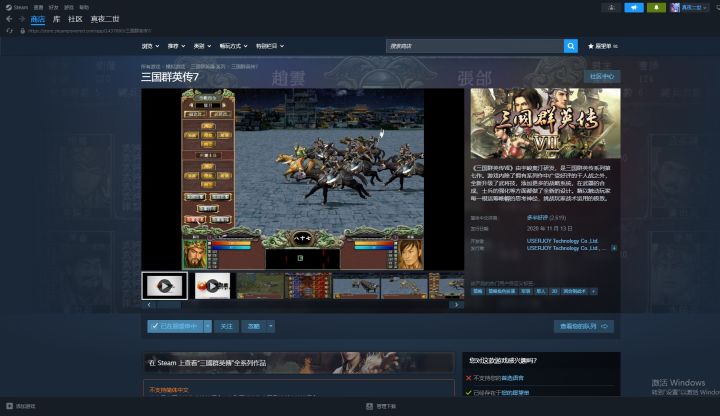Select the fourth thumbnail with red menu screen

(x=308, y=286)
